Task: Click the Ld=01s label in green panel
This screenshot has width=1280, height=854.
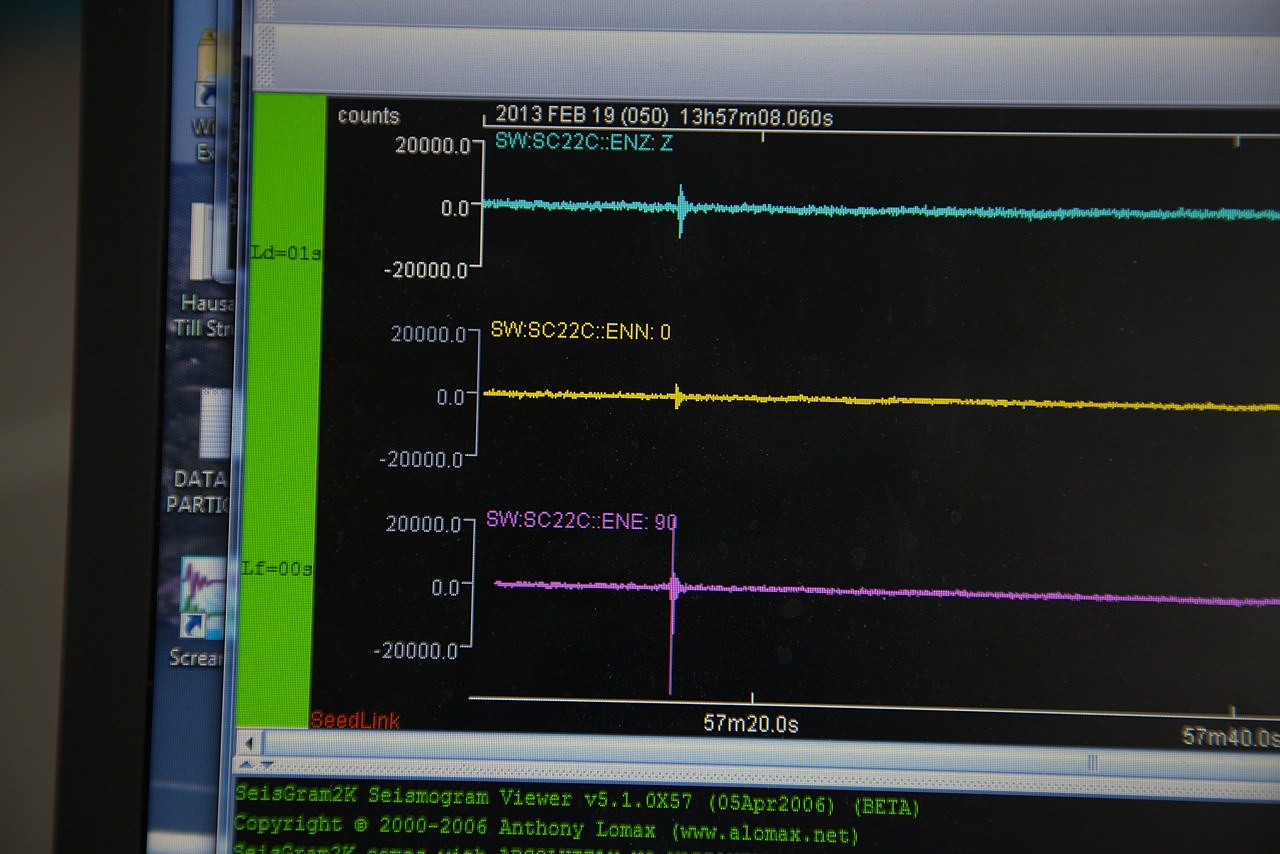Action: point(286,253)
